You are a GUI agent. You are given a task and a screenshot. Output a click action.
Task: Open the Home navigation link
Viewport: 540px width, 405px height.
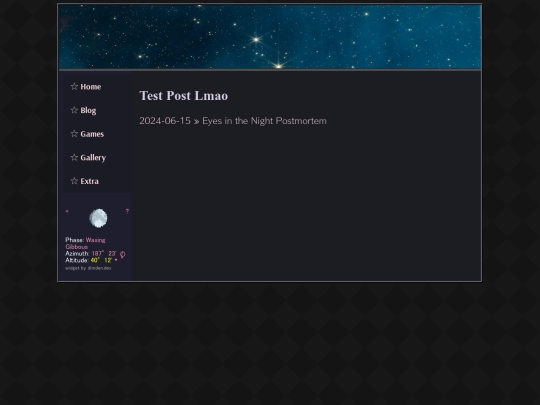91,87
